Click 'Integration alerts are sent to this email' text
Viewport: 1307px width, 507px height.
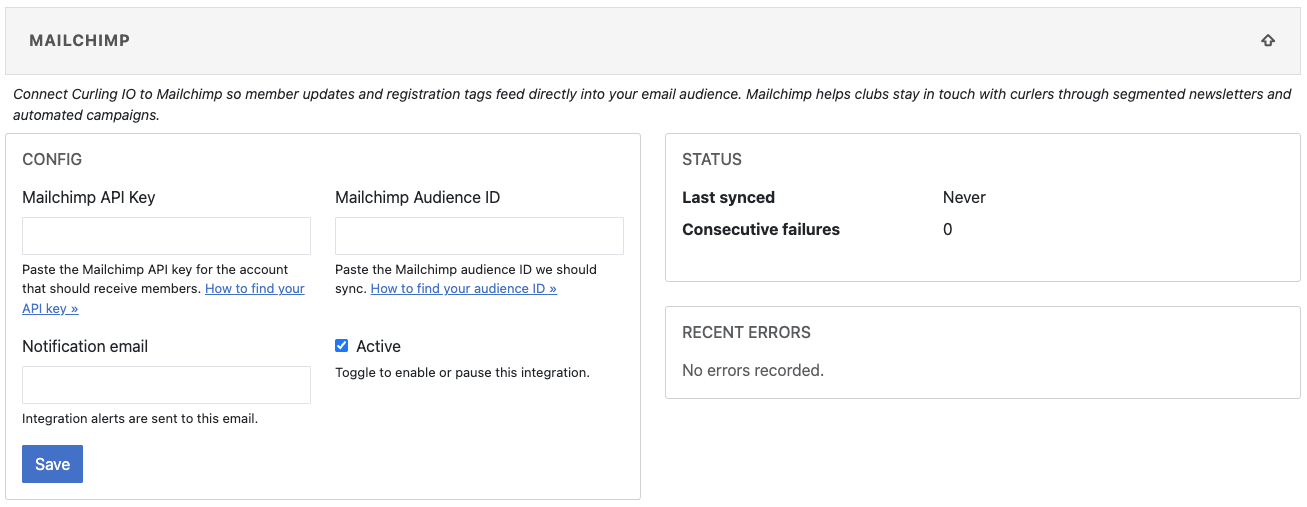[140, 418]
